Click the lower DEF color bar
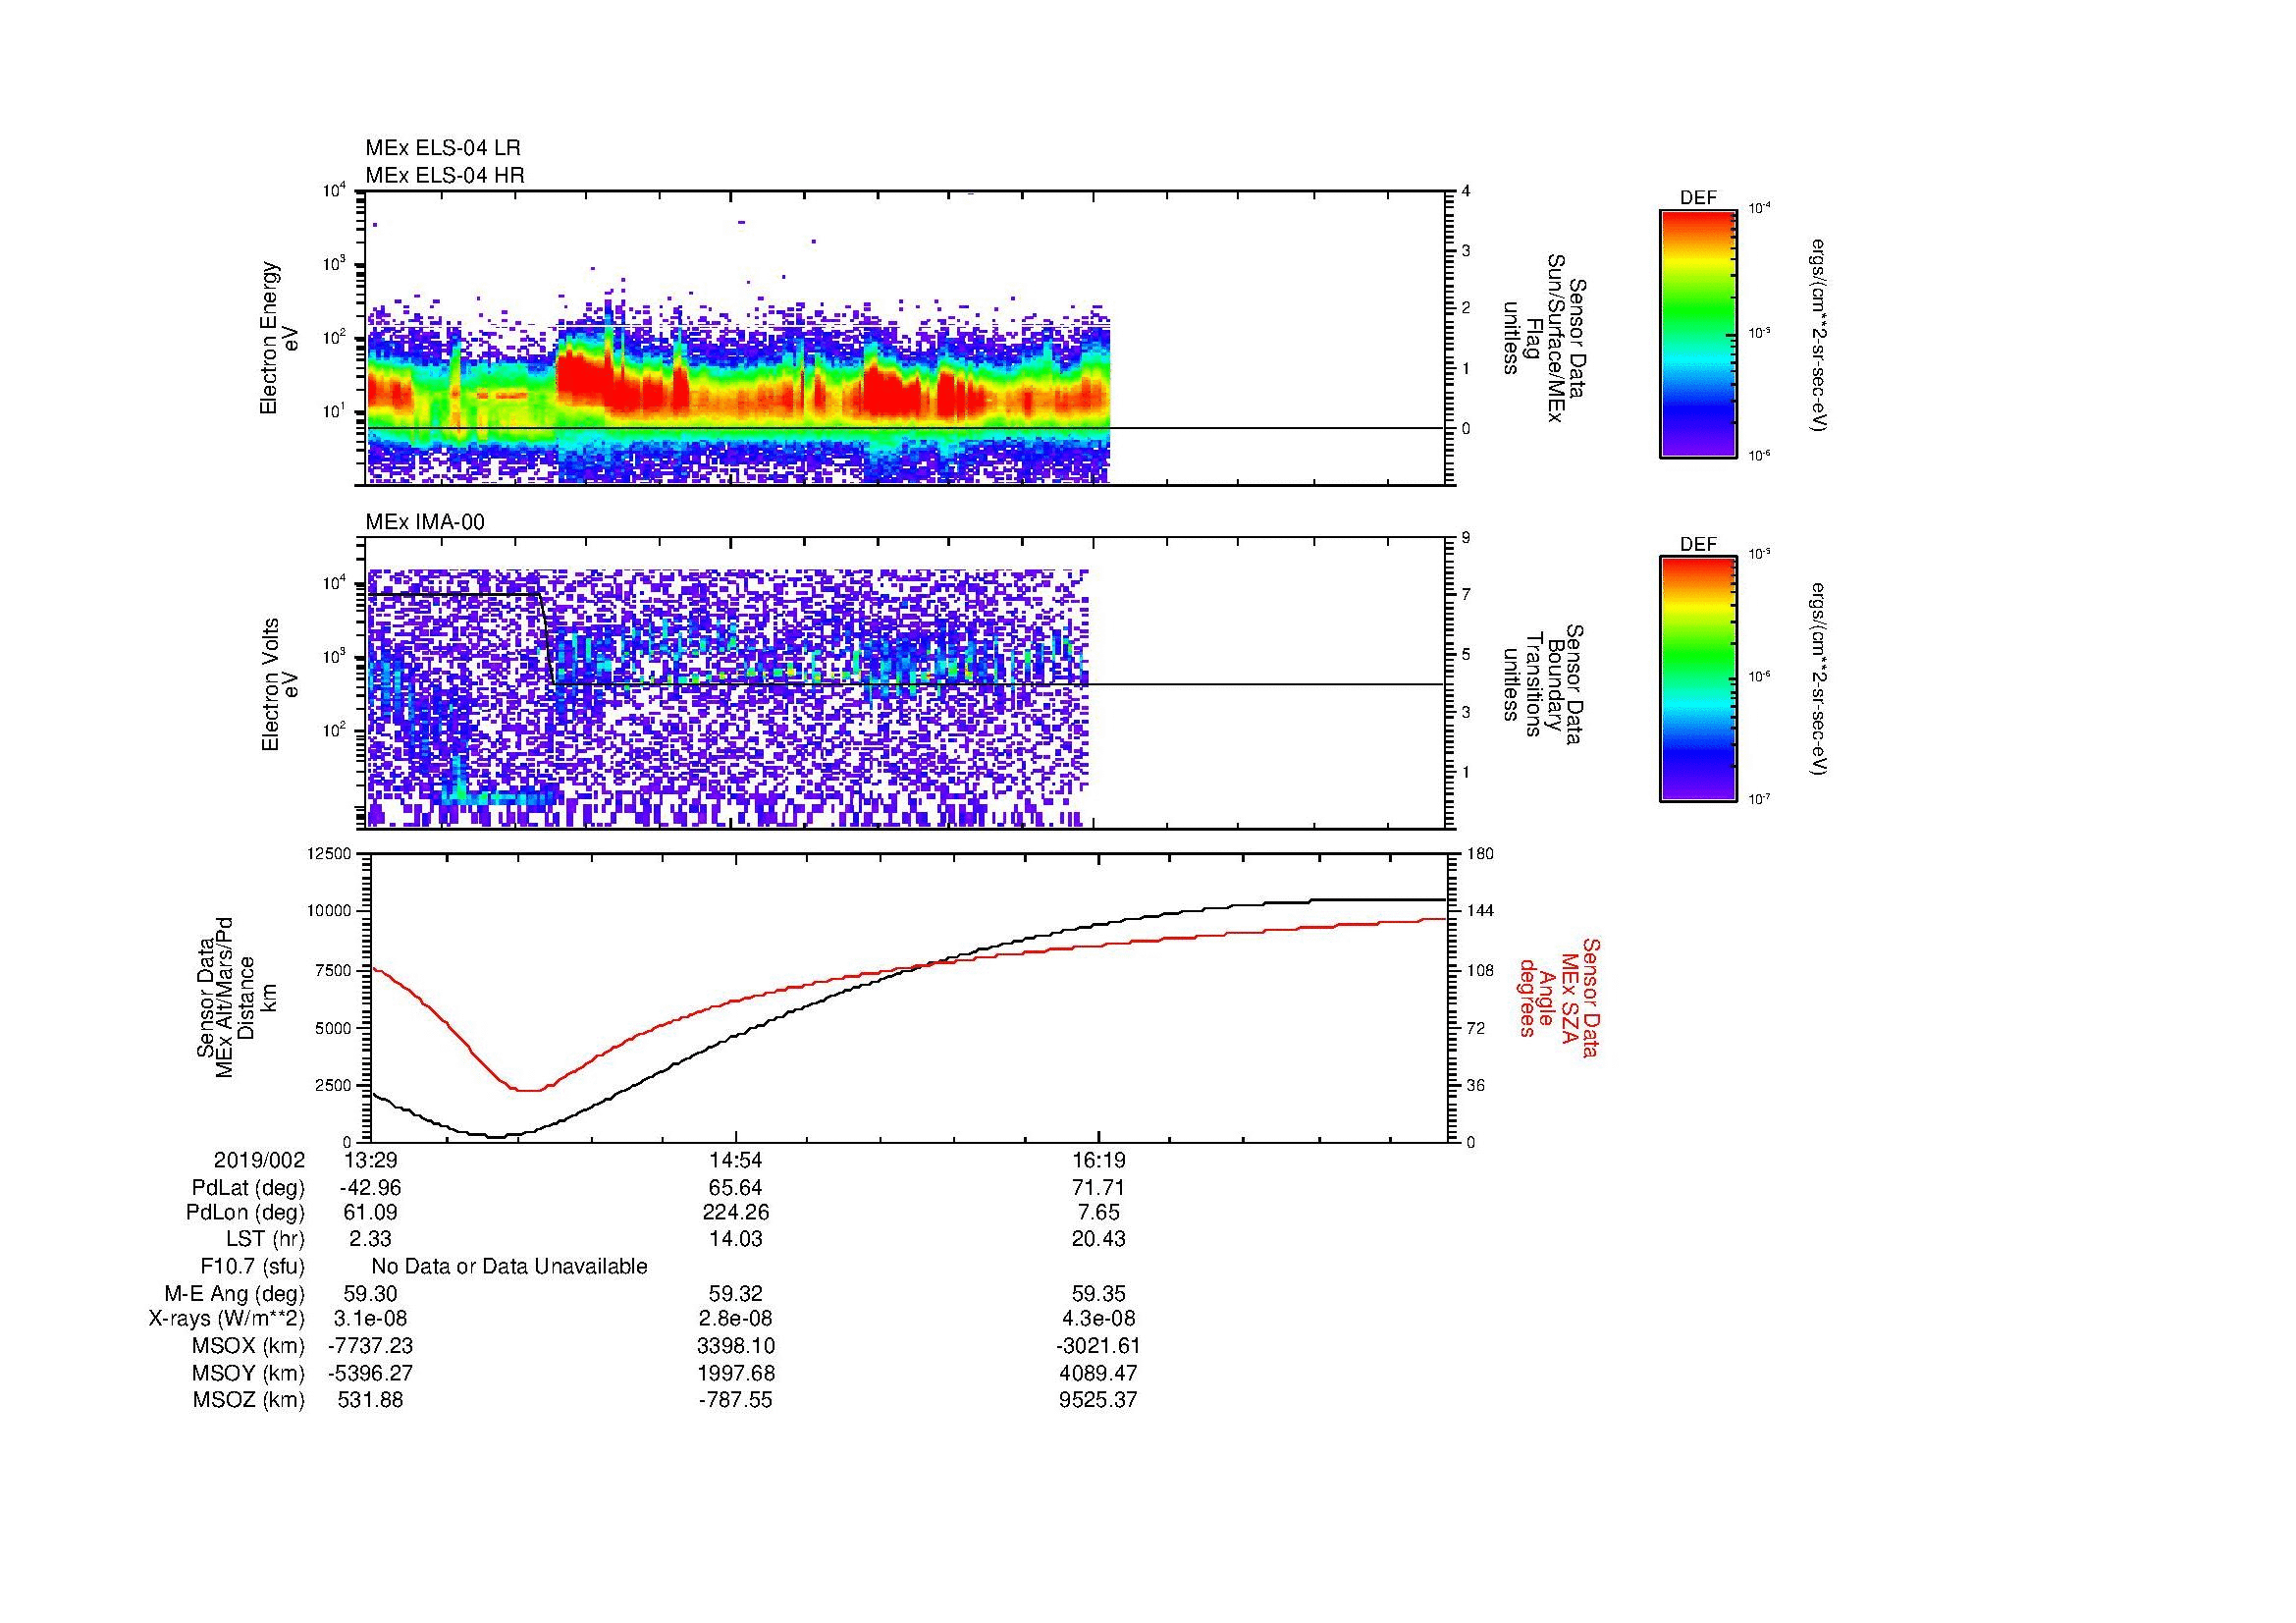The height and width of the screenshot is (1623, 2296). click(1697, 679)
